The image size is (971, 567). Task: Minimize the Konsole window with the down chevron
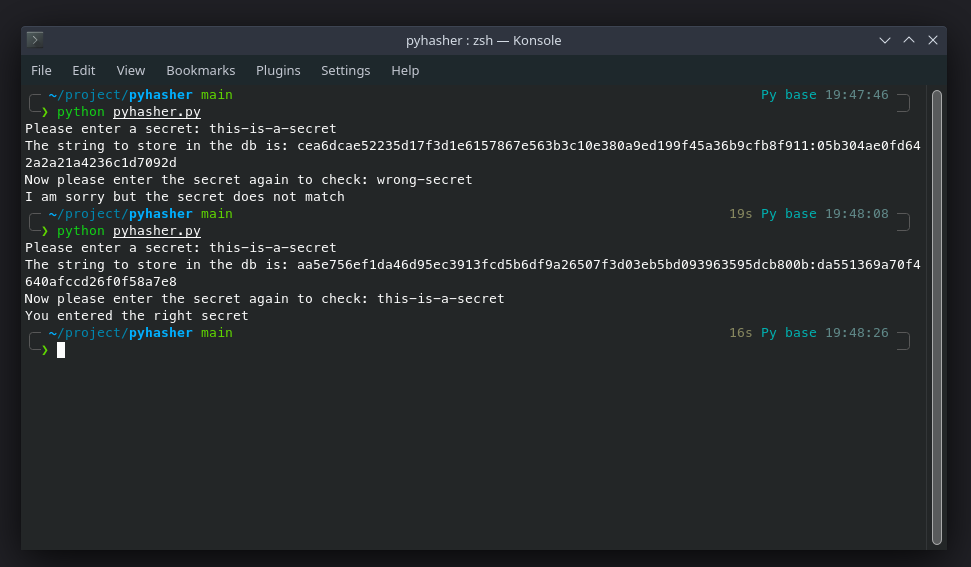[885, 40]
